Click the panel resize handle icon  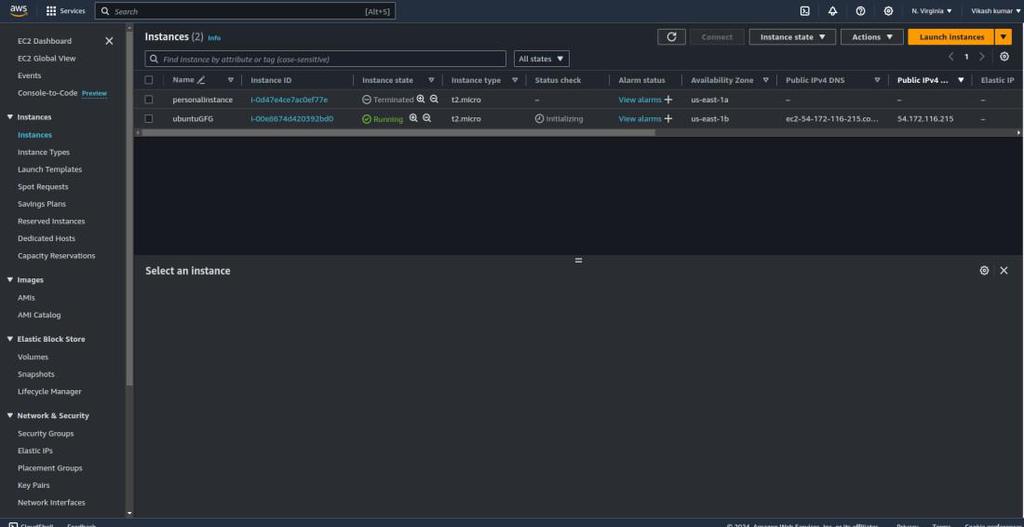[578, 260]
